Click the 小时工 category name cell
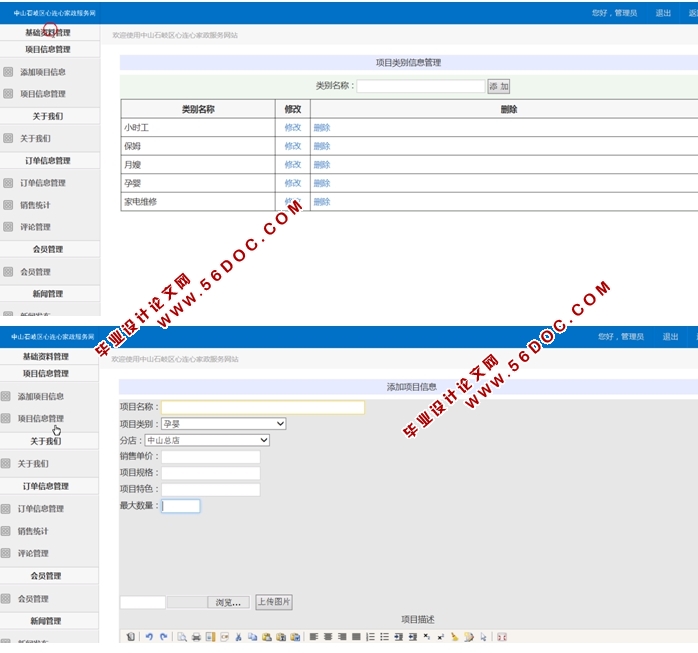Viewport: 698px width, 653px height. tap(198, 128)
